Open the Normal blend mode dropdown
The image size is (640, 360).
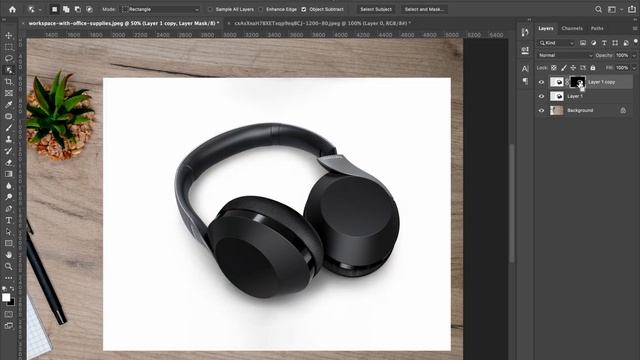(x=565, y=56)
